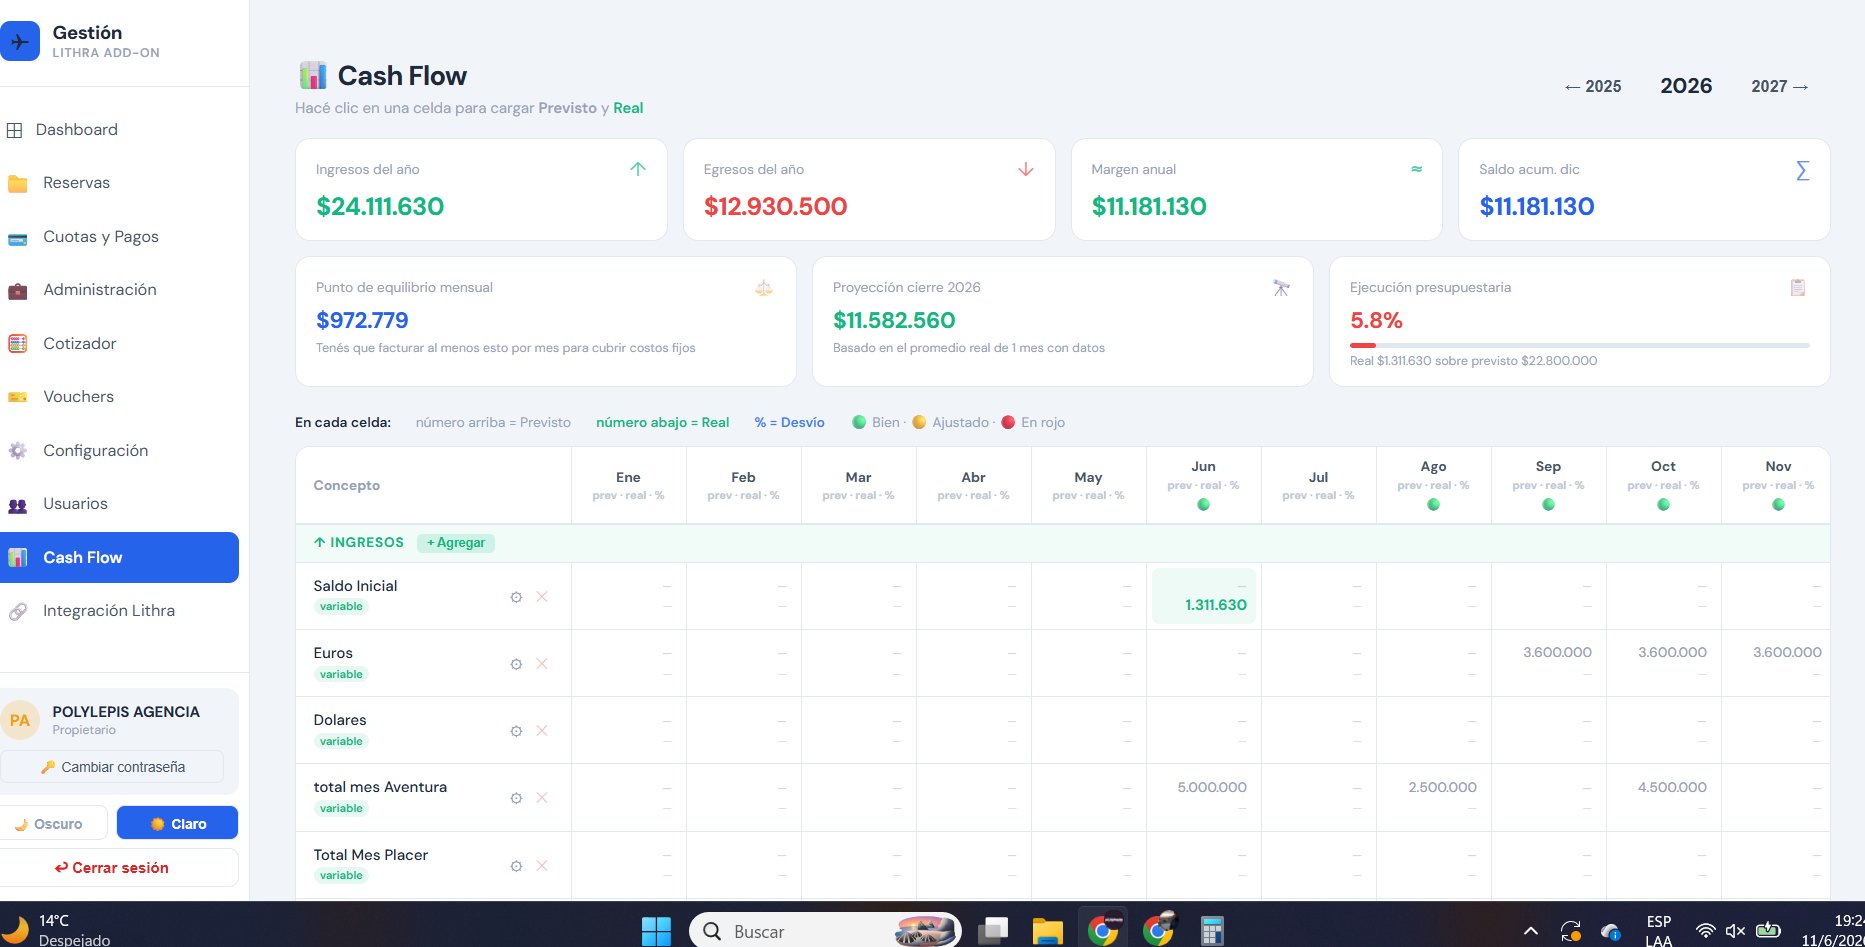Screen dimensions: 1865x947
Task: Click the Configuración gear icon in sidebar
Action: (17, 451)
